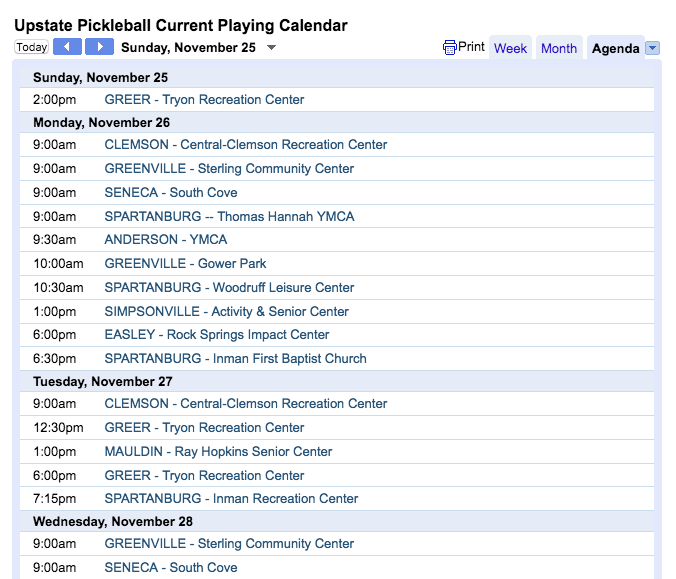Open GREENVILLE Gower Park event
The image size is (676, 579).
point(185,263)
